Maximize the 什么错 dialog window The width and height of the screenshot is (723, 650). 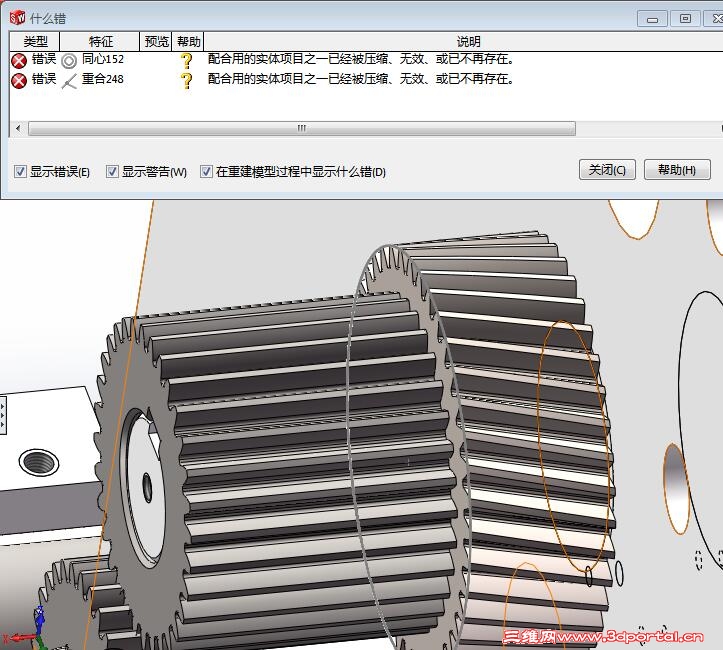(x=685, y=19)
